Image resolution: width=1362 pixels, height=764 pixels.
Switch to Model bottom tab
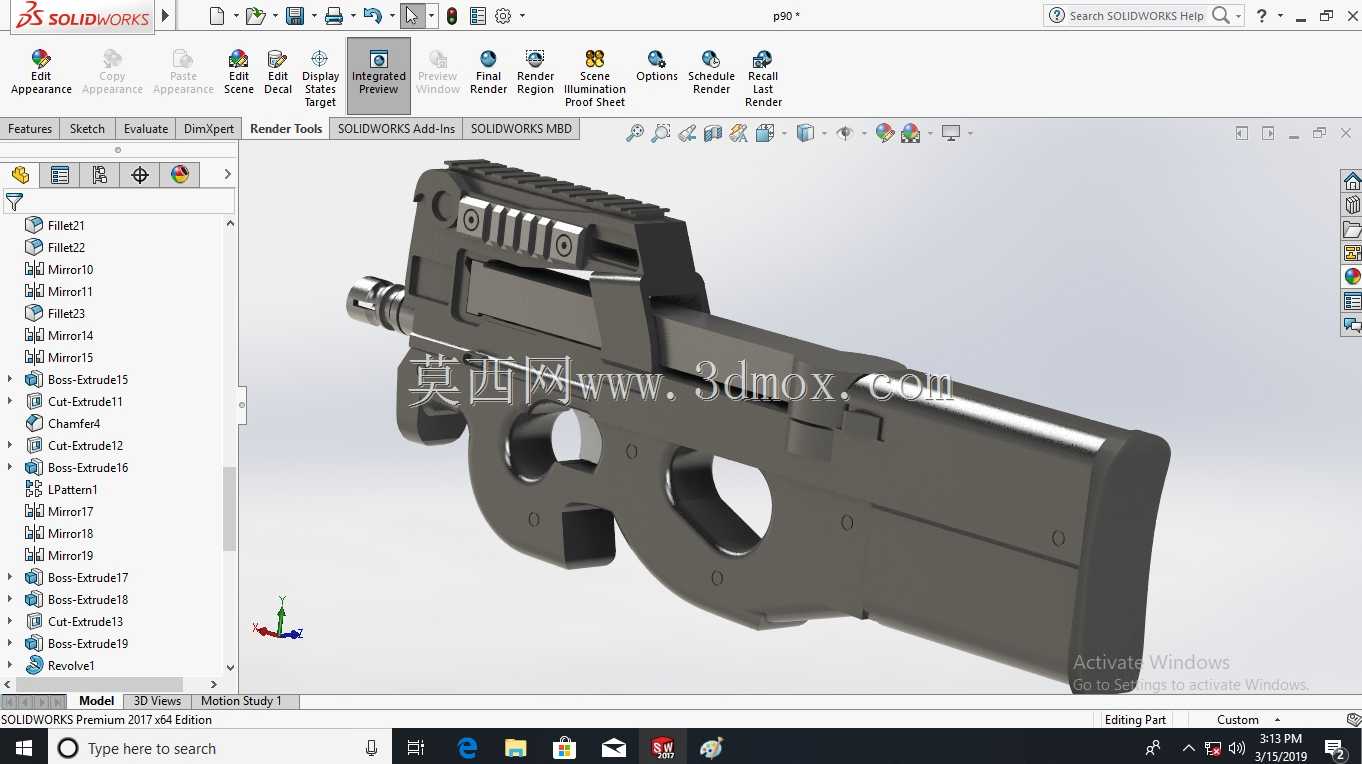(96, 701)
